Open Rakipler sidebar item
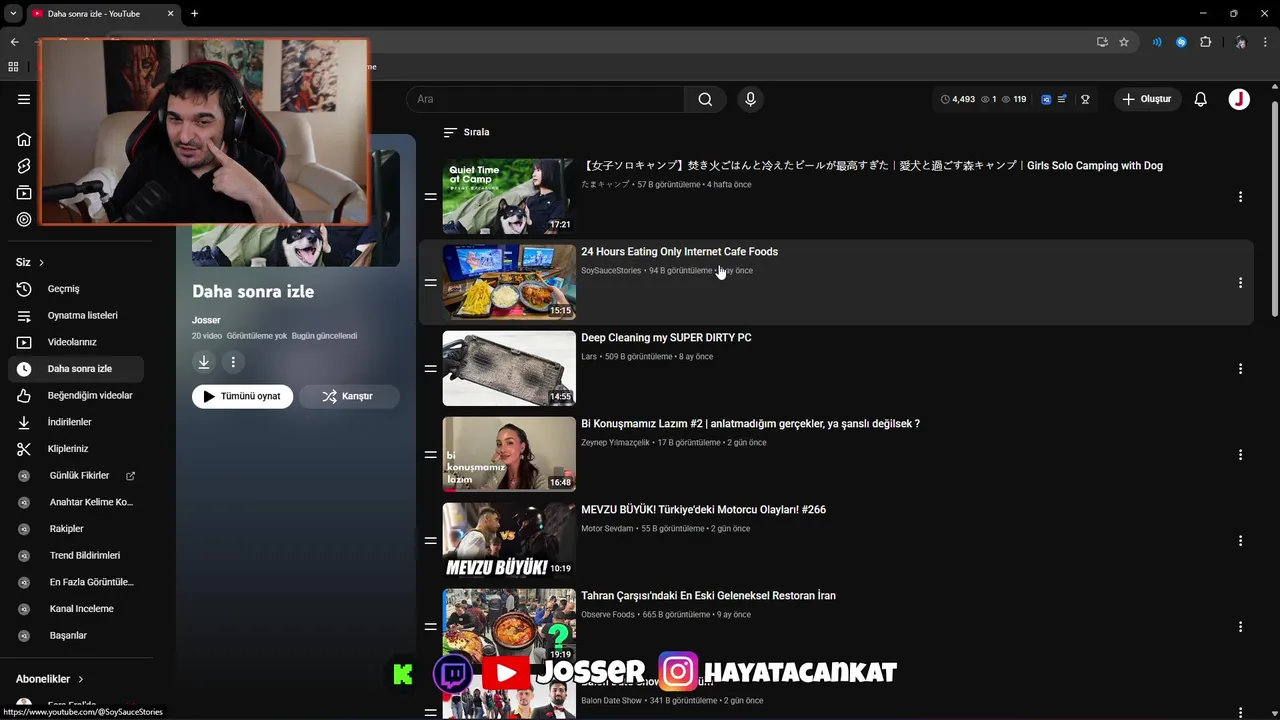Screen dimensions: 1280x720 point(76,529)
